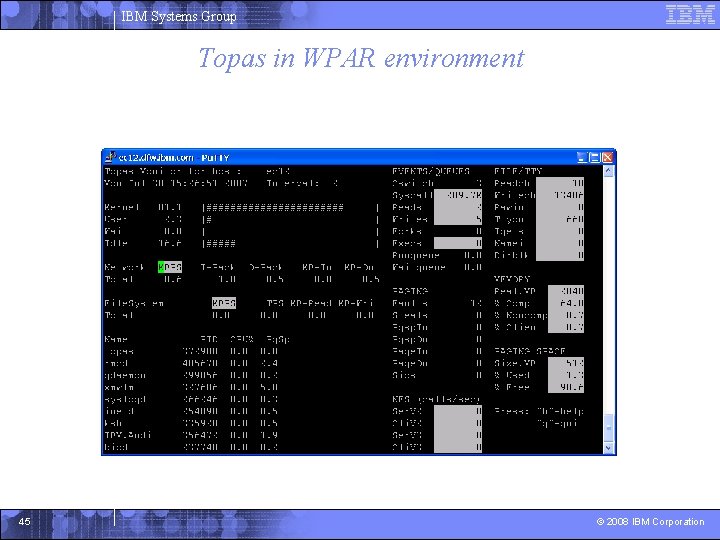Click the FILE/TTY section heading
The image size is (720, 540).
click(x=518, y=171)
